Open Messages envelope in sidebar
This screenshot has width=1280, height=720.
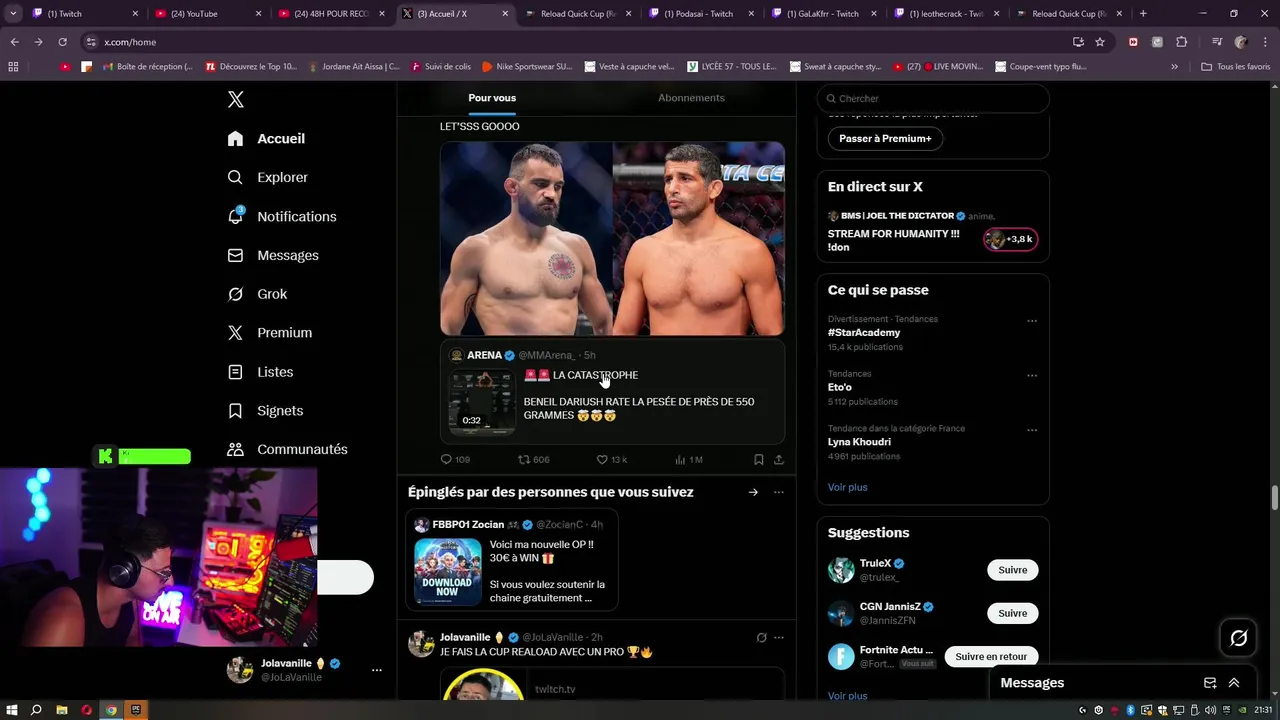tap(273, 255)
